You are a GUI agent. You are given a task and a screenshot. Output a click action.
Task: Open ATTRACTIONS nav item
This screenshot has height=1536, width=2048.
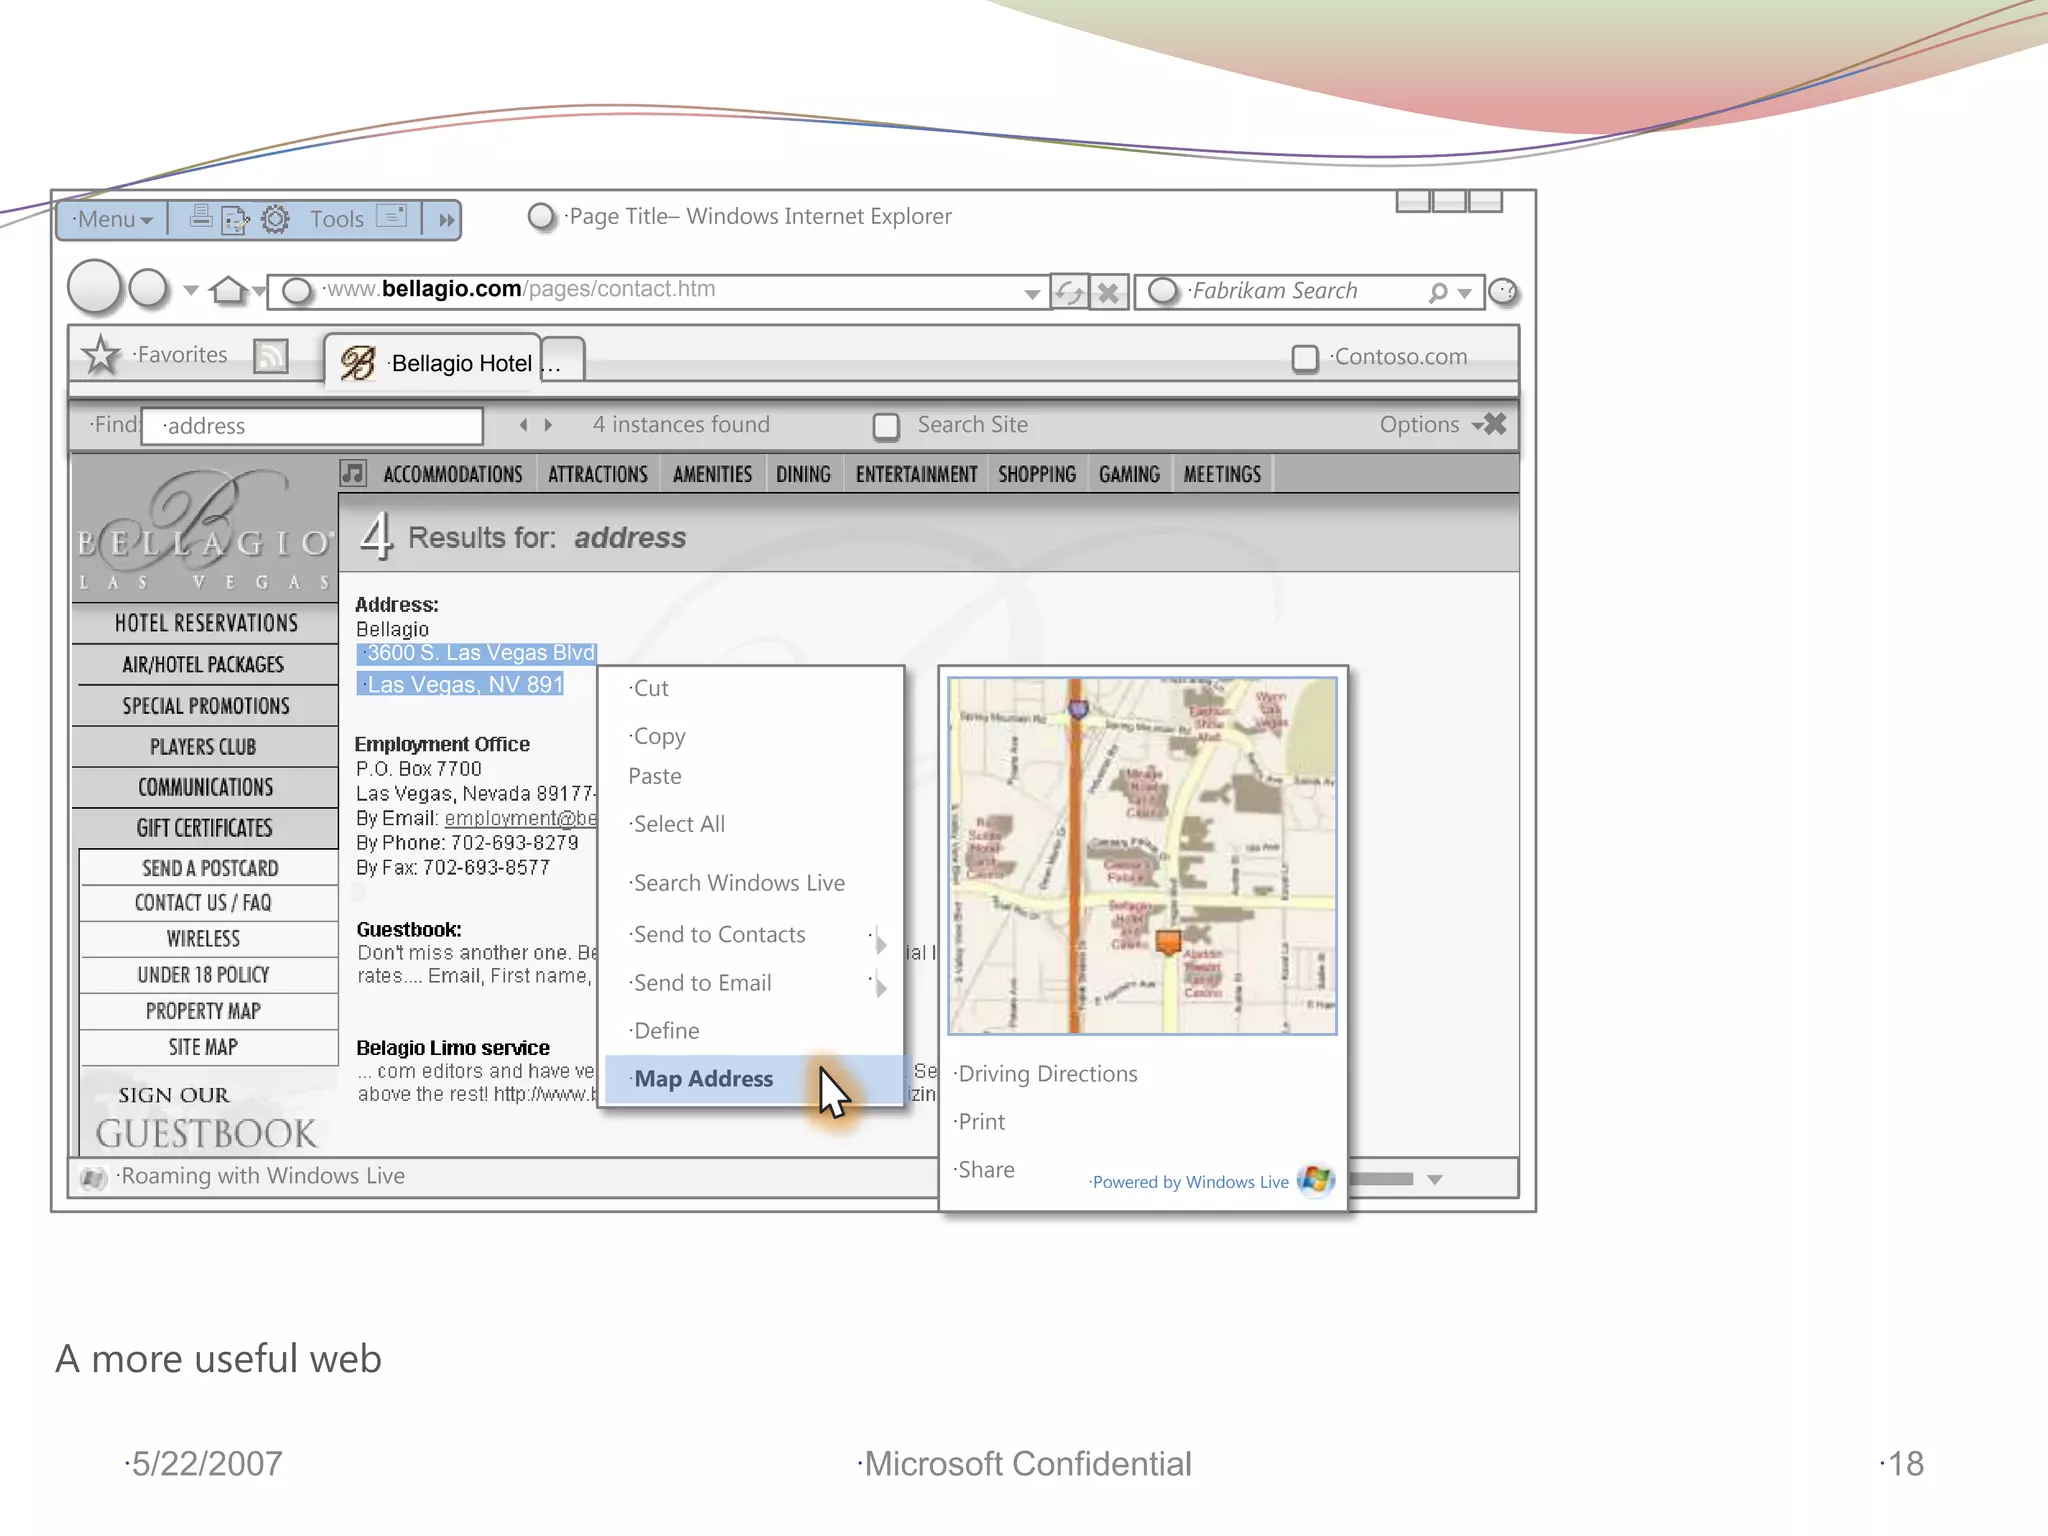[598, 474]
